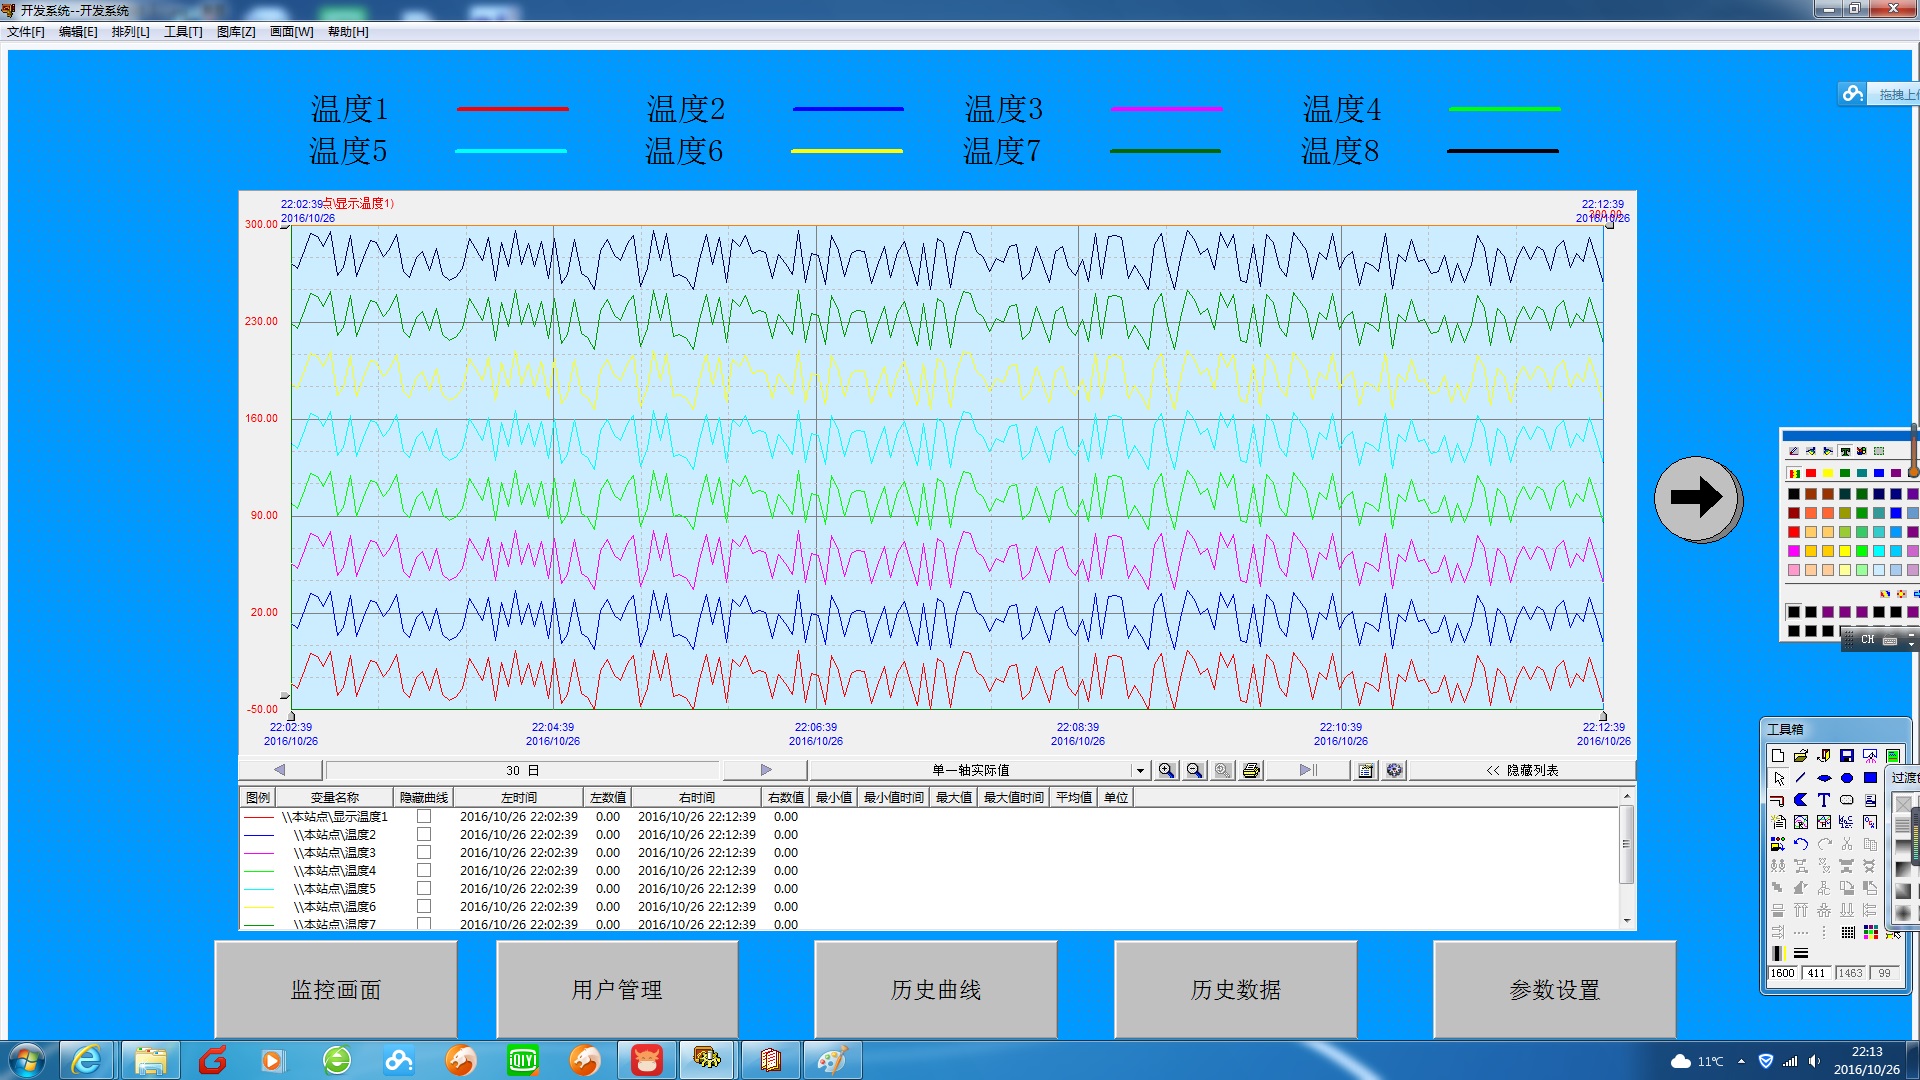1920x1080 pixels.
Task: Print the history curve chart
Action: (x=1251, y=770)
